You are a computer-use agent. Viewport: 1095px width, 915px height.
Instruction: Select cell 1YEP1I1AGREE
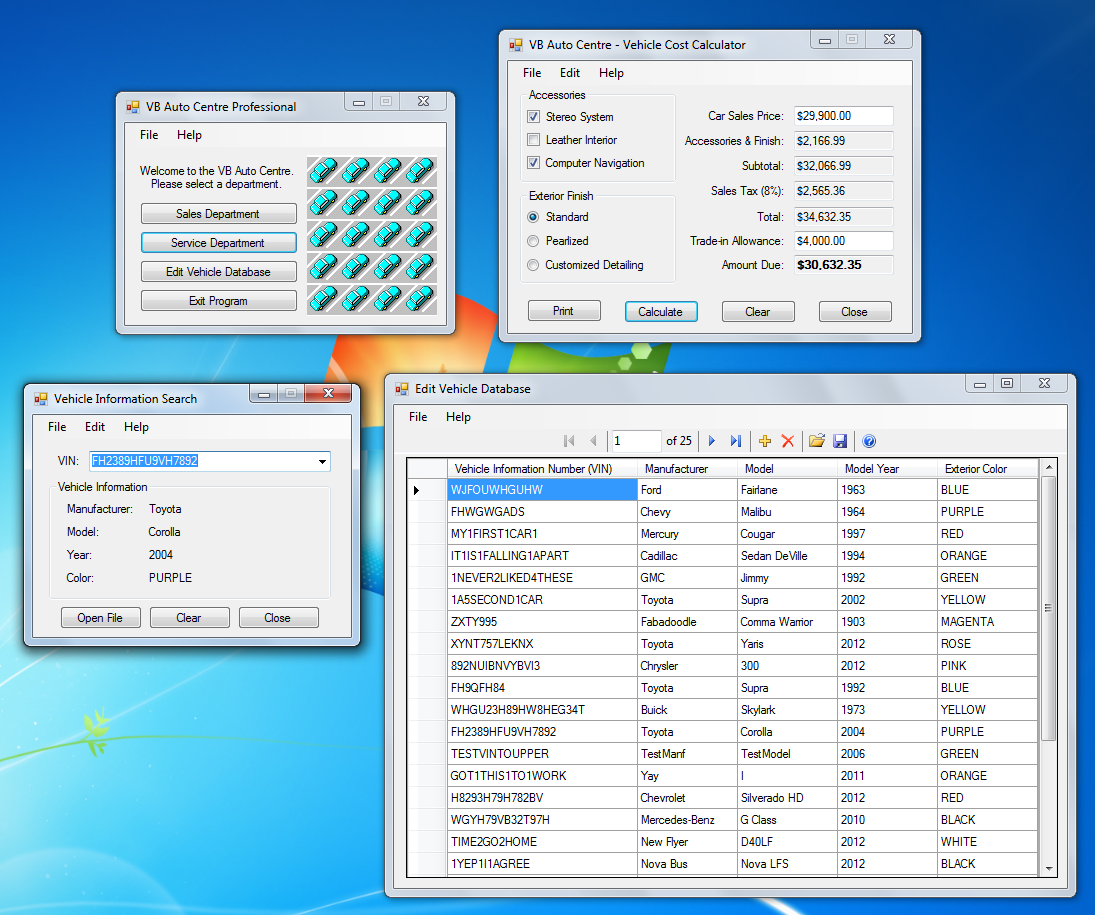pos(542,864)
